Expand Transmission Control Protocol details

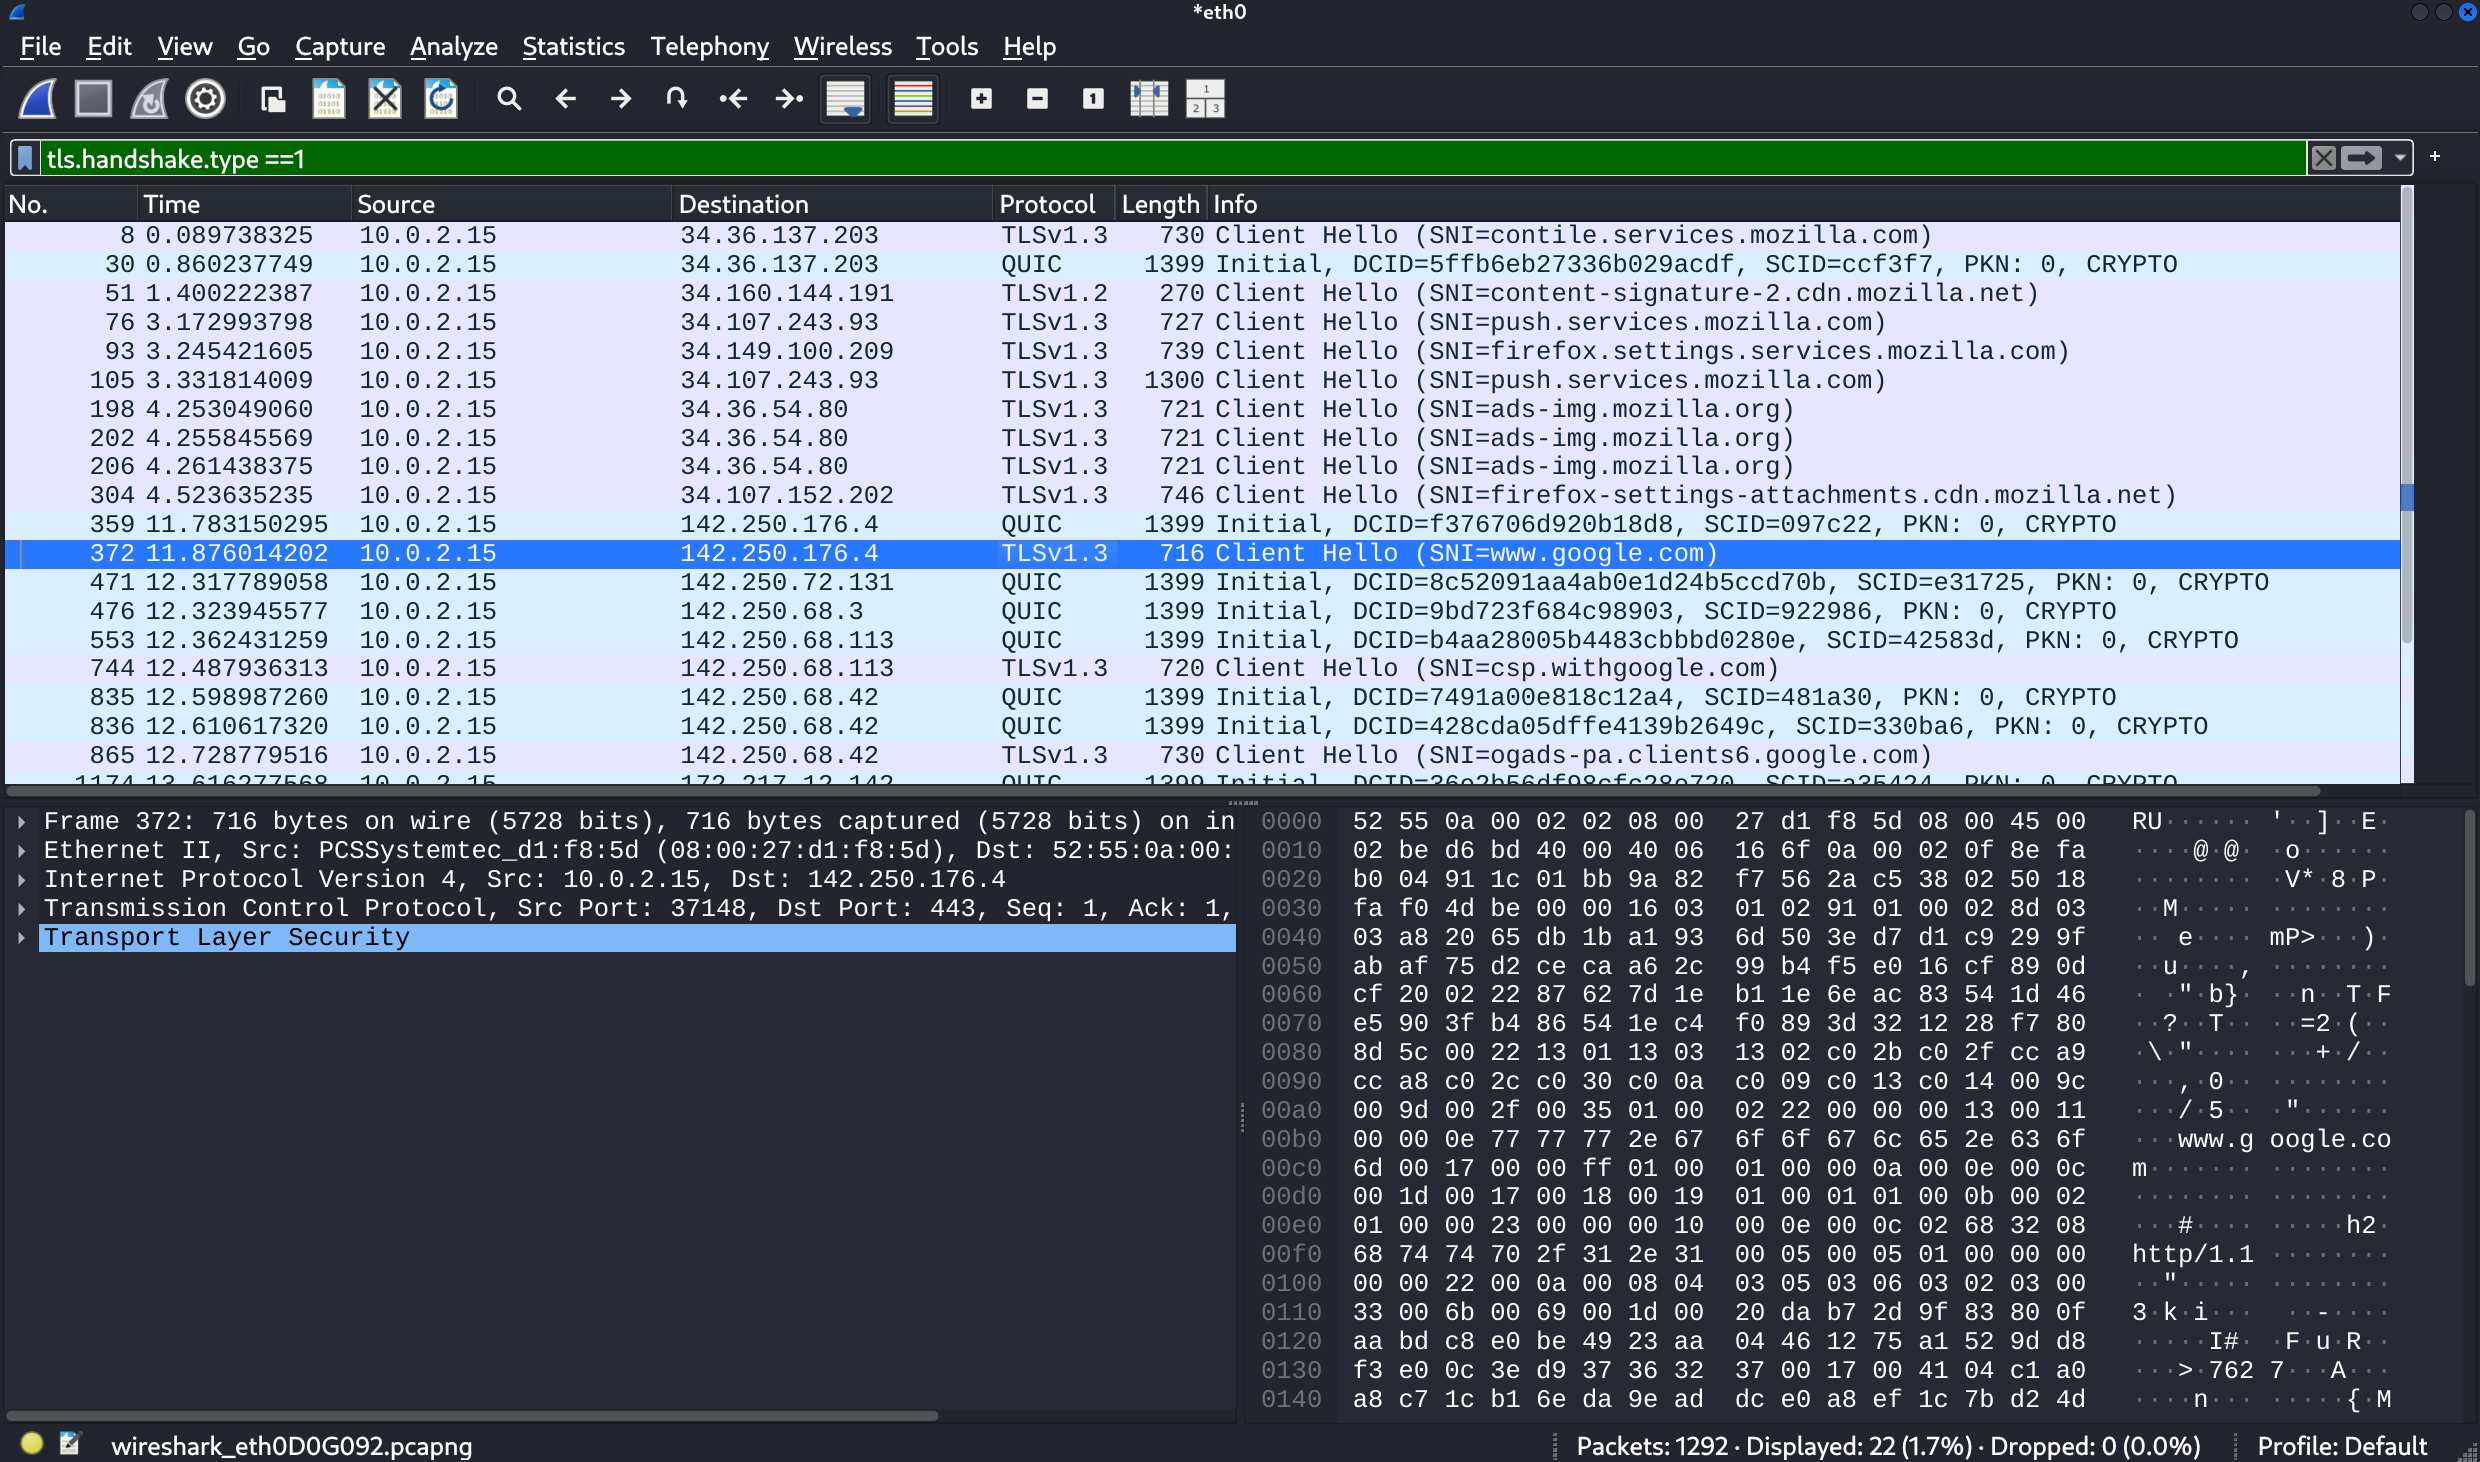(x=22, y=909)
